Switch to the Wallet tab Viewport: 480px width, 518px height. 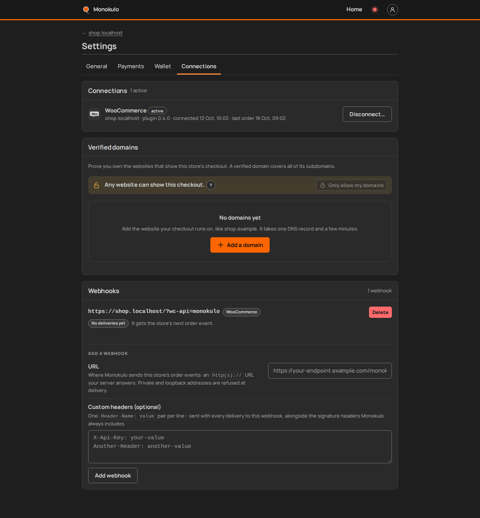coord(162,66)
